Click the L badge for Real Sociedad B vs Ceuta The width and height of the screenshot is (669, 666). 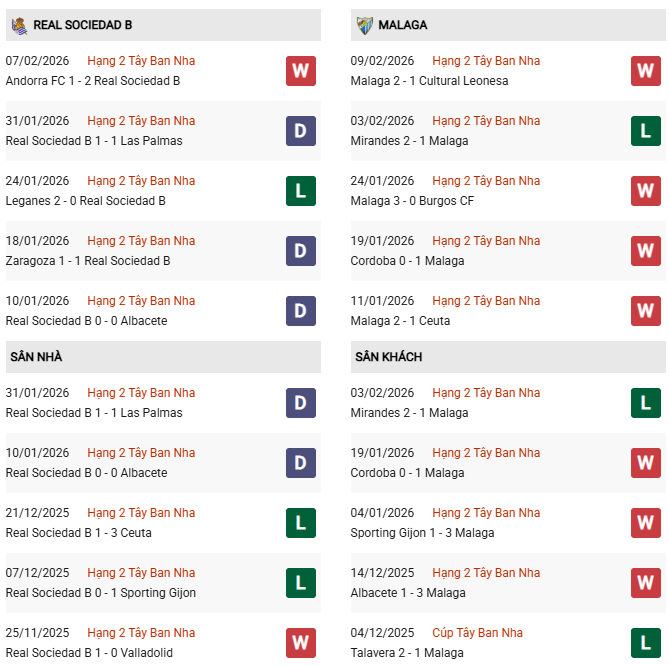click(x=301, y=523)
